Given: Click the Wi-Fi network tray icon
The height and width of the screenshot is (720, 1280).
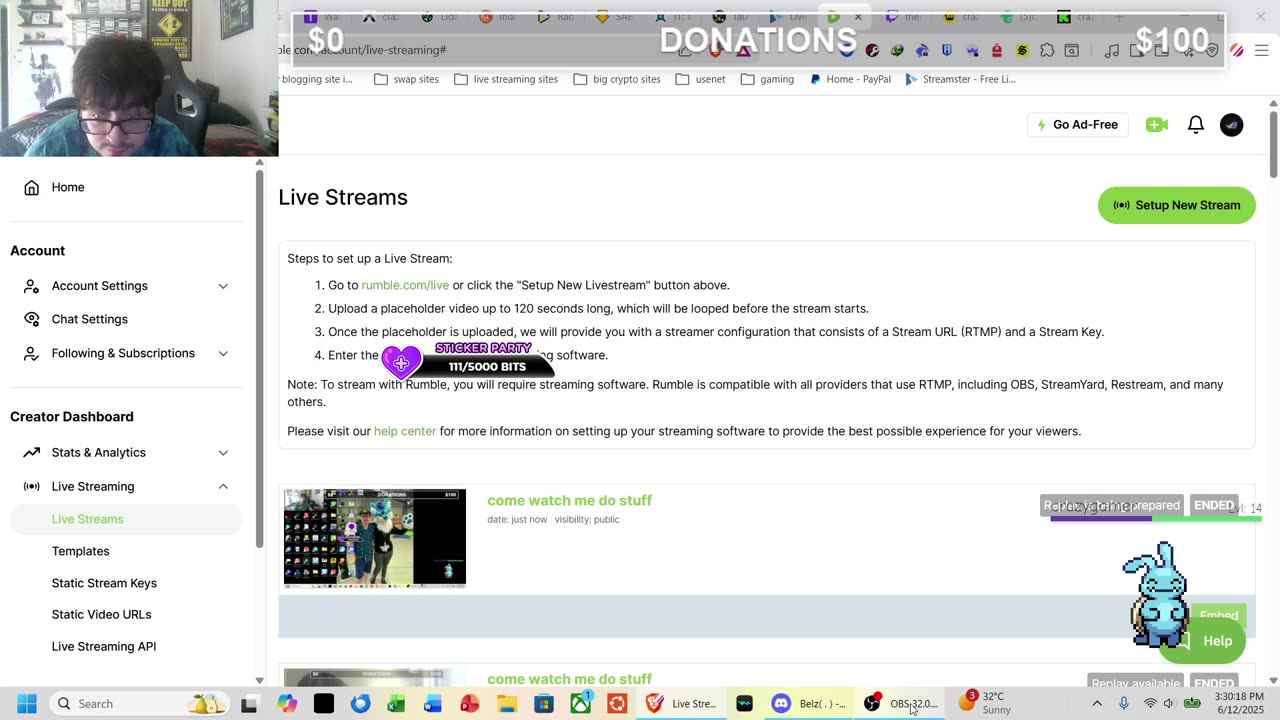Looking at the screenshot, I should tap(1150, 704).
